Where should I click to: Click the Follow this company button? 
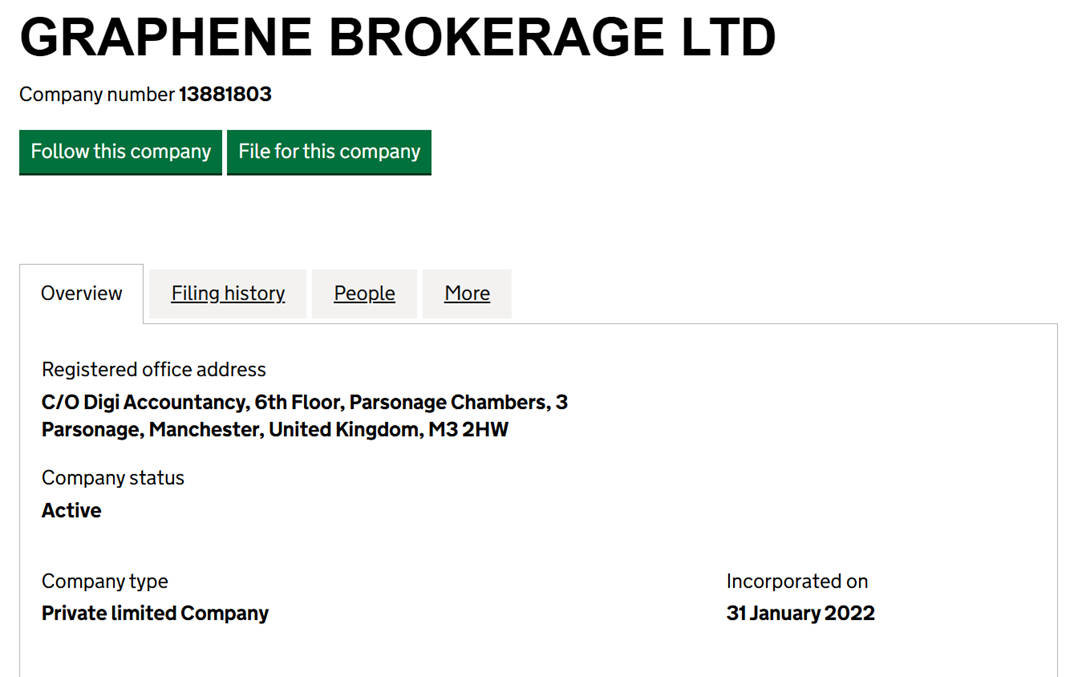tap(120, 152)
